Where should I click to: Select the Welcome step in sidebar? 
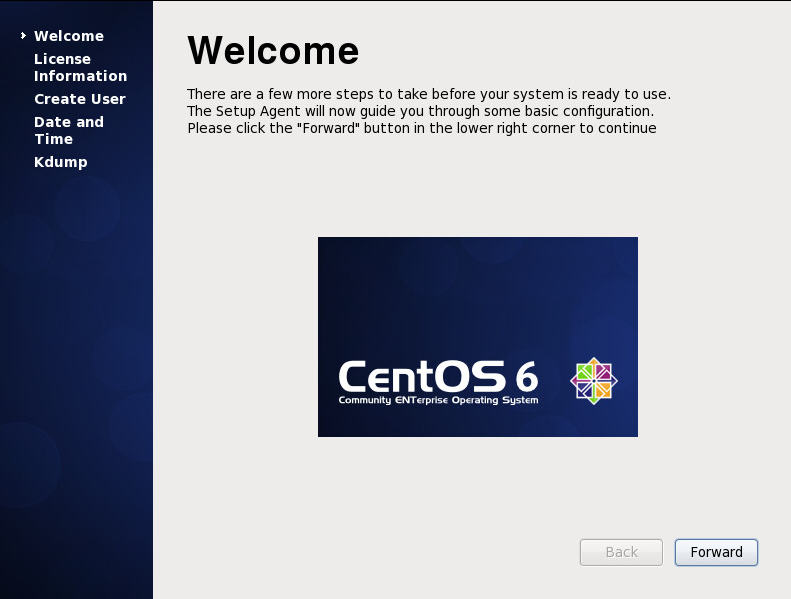pyautogui.click(x=69, y=36)
